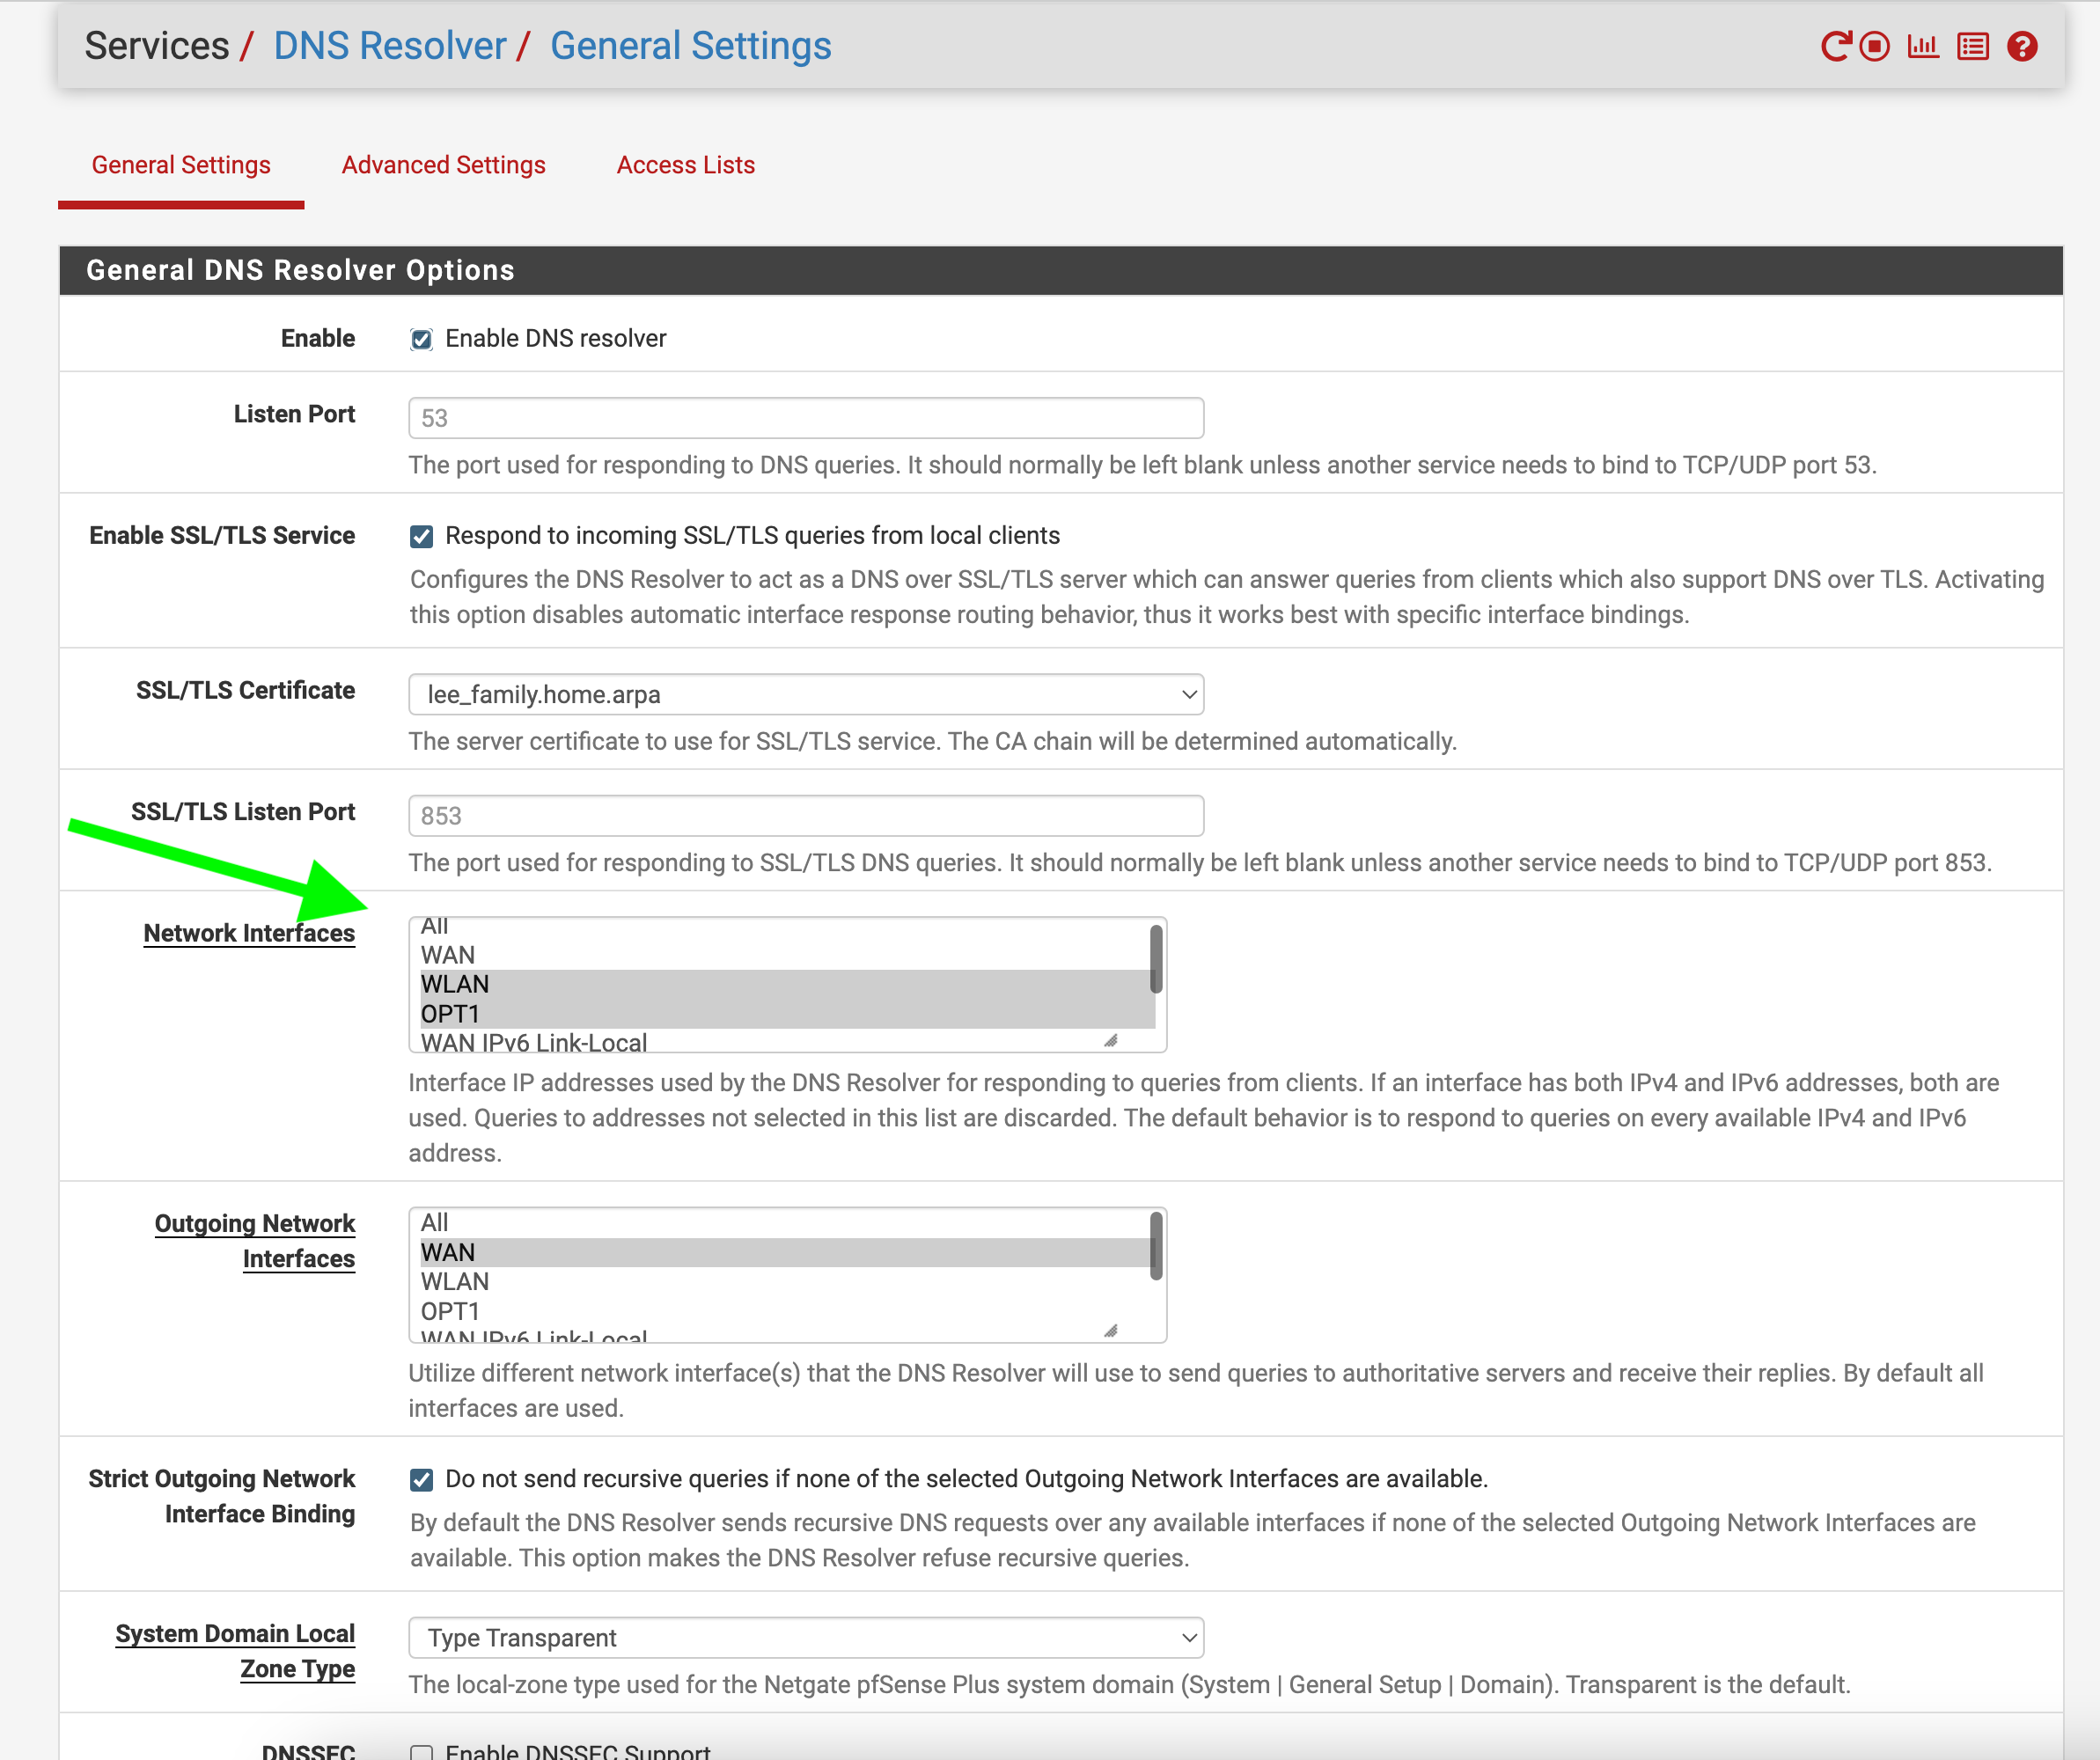This screenshot has height=1760, width=2100.
Task: Select OPT1 in Outgoing Network Interfaces list
Action: click(785, 1311)
